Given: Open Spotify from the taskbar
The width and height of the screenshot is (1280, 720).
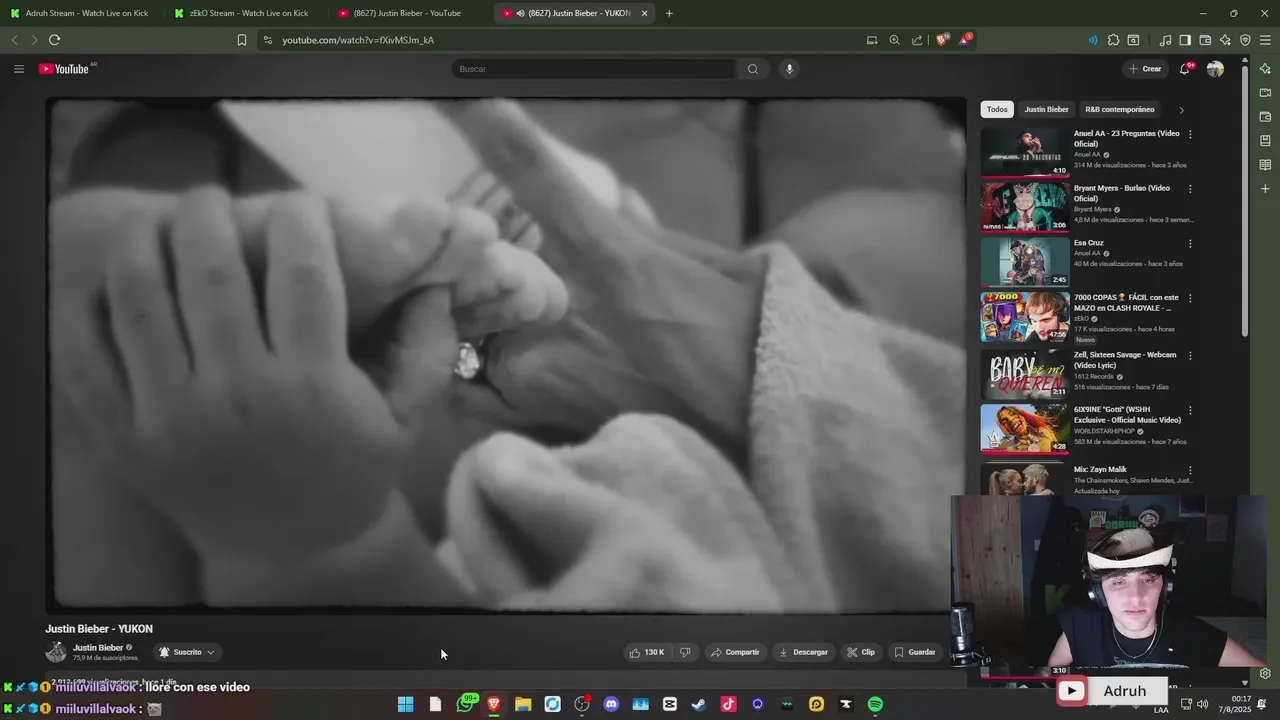Looking at the screenshot, I should point(875,704).
